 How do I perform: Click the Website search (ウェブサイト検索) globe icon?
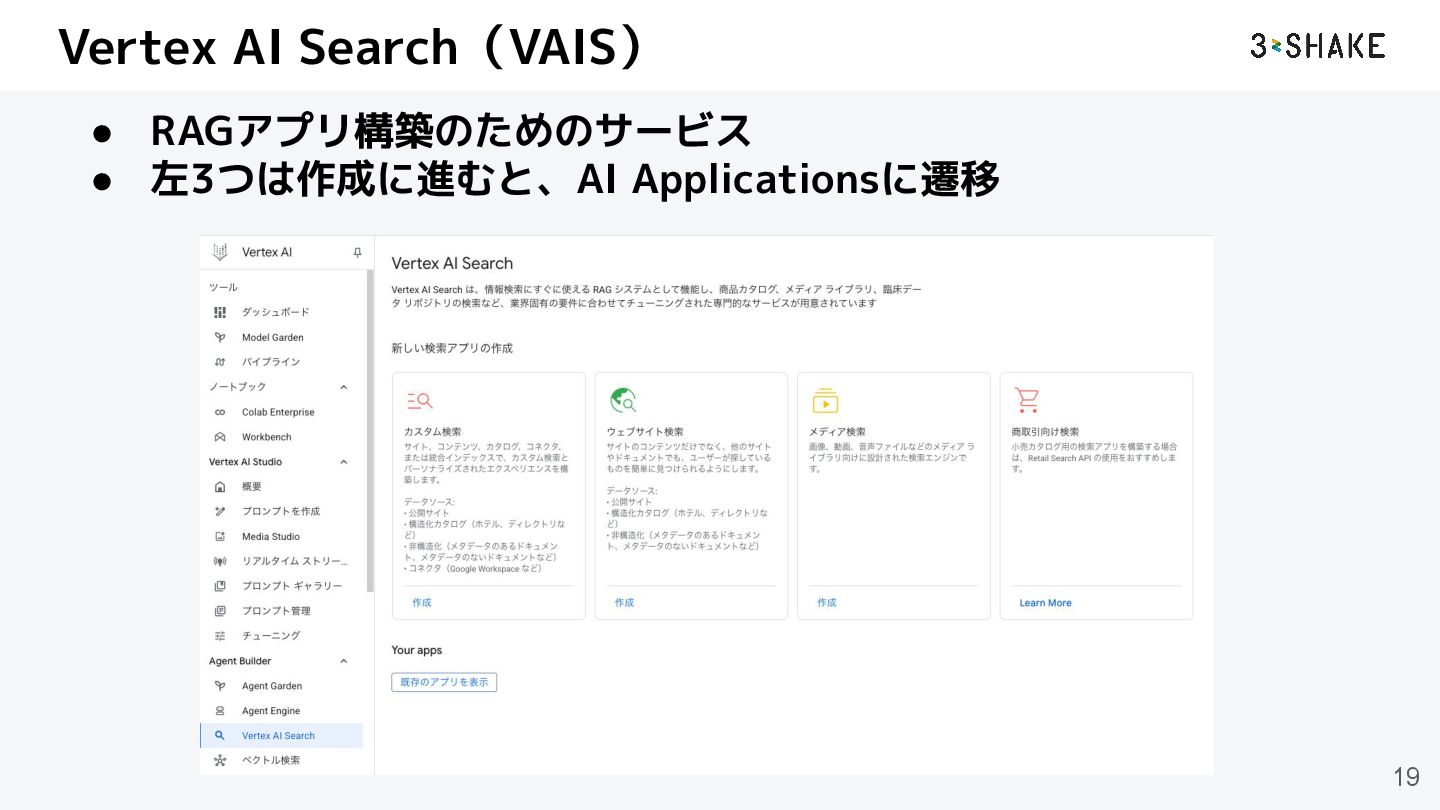click(x=624, y=401)
